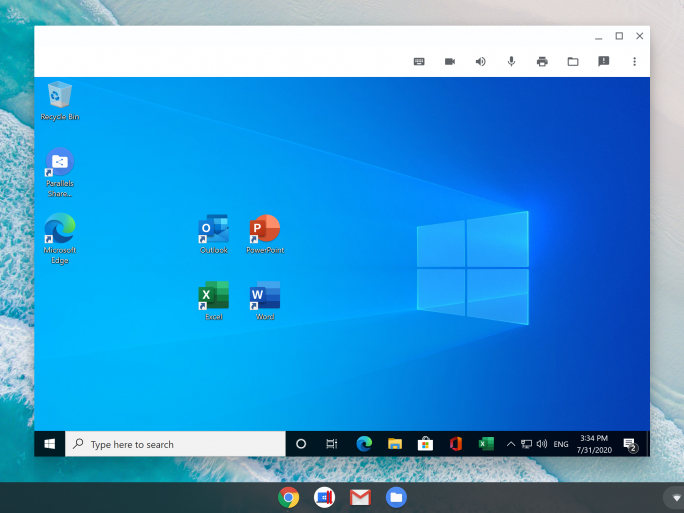
Task: Select the Word desktop shortcut
Action: tap(265, 301)
